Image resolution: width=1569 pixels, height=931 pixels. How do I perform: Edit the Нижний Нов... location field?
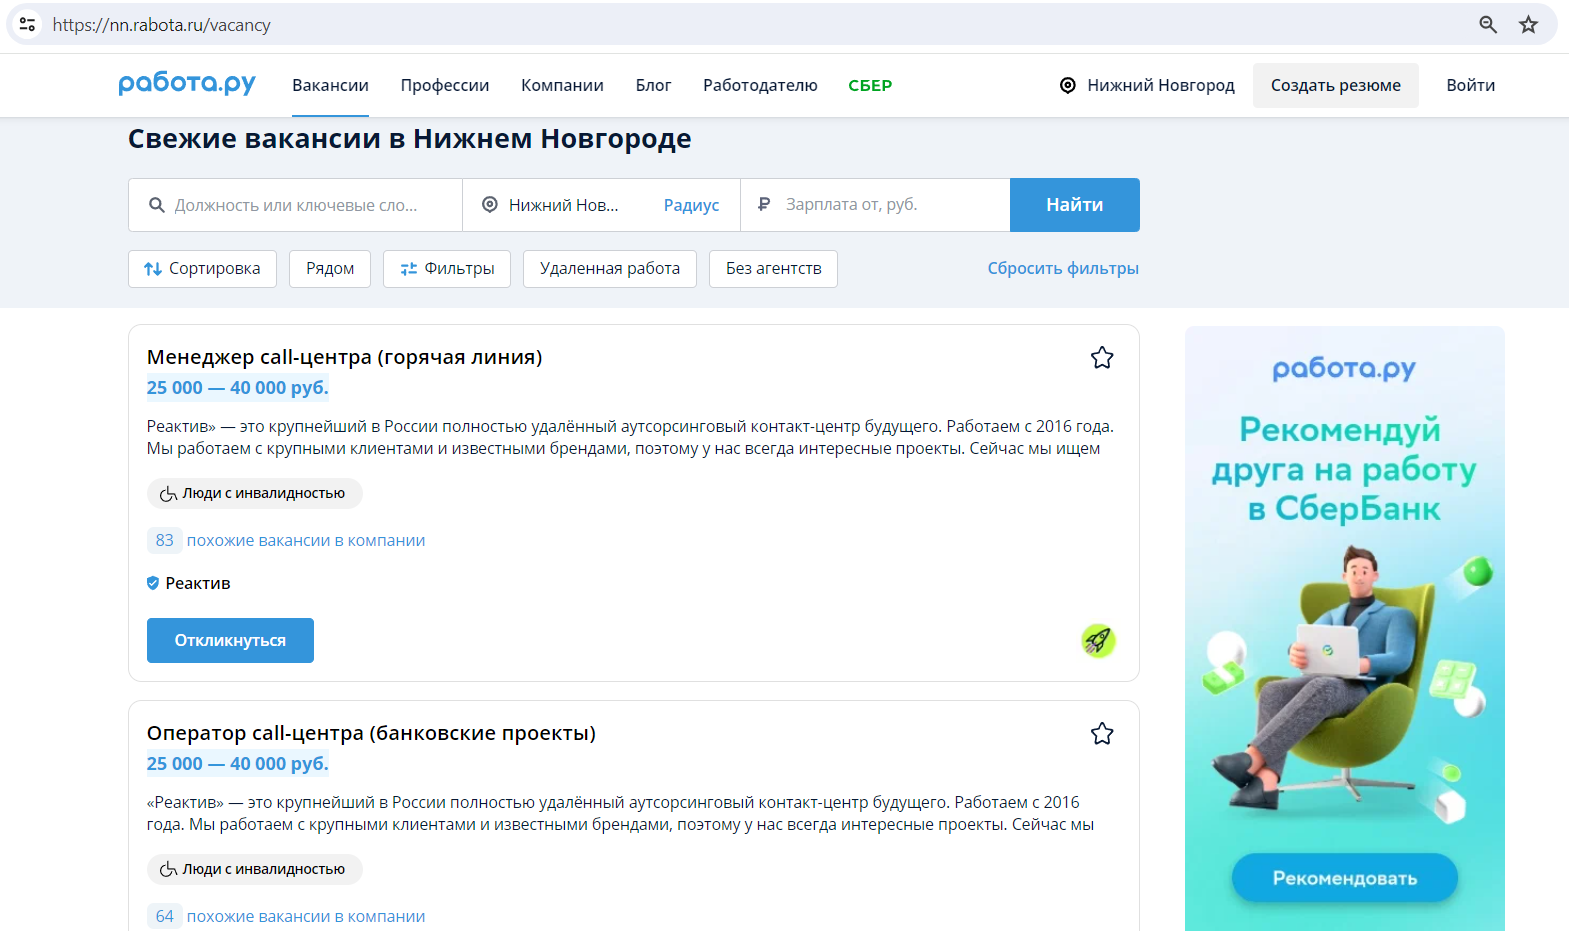click(563, 205)
